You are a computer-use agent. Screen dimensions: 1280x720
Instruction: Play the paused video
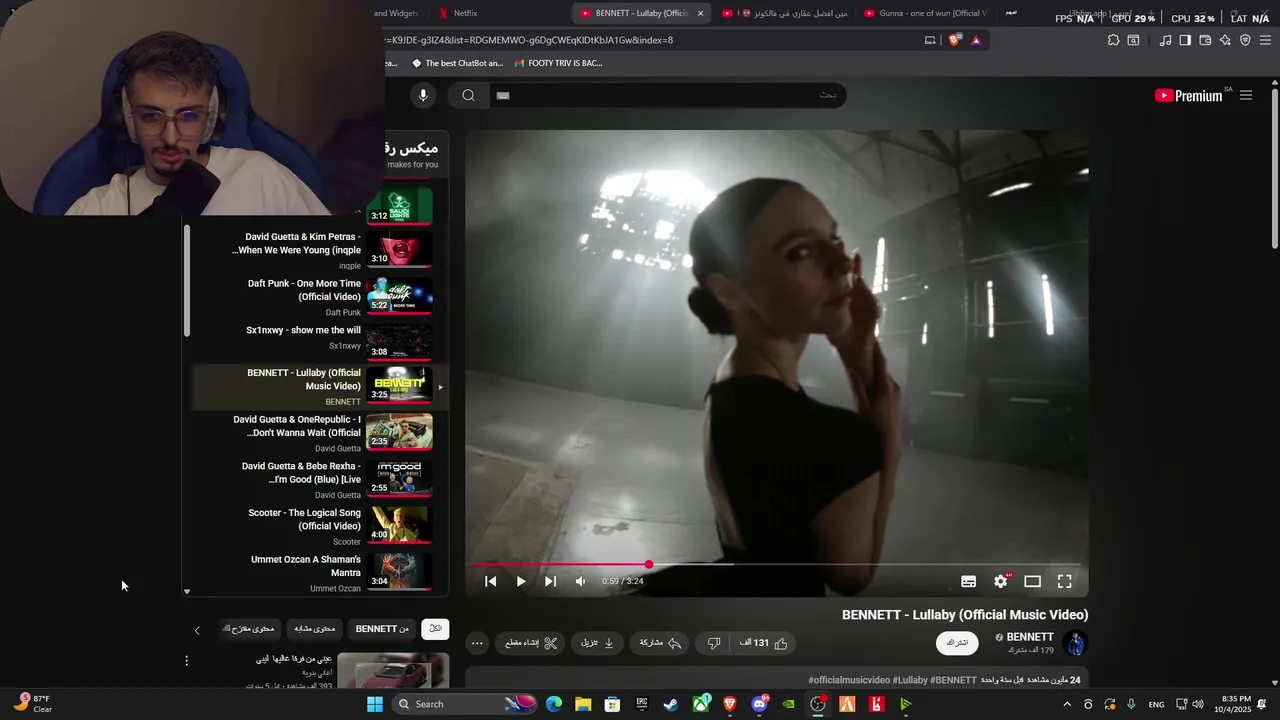point(521,581)
